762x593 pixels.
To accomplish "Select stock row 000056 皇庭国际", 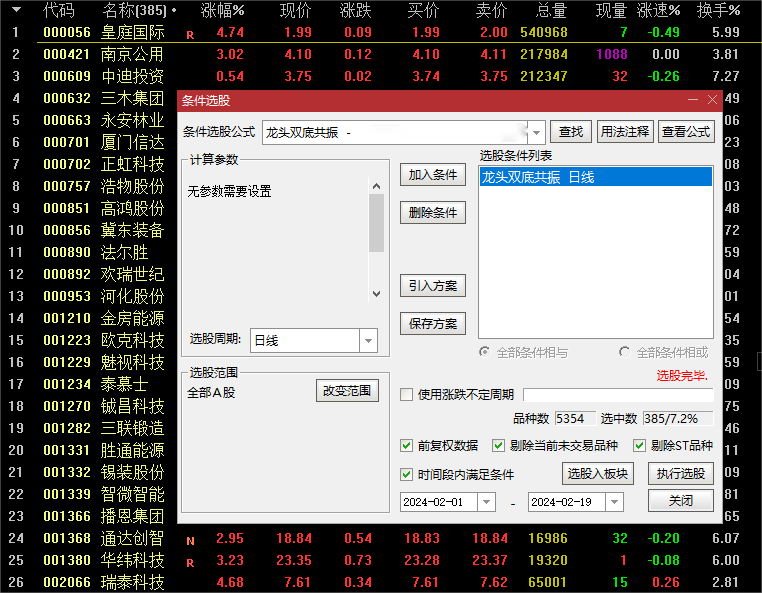I will click(x=381, y=32).
